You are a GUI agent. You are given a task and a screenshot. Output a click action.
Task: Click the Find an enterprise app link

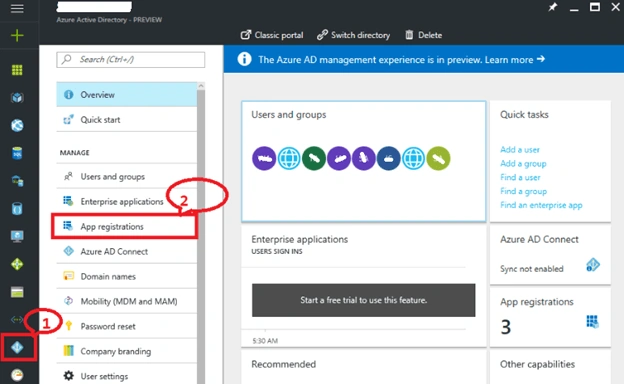coord(541,205)
